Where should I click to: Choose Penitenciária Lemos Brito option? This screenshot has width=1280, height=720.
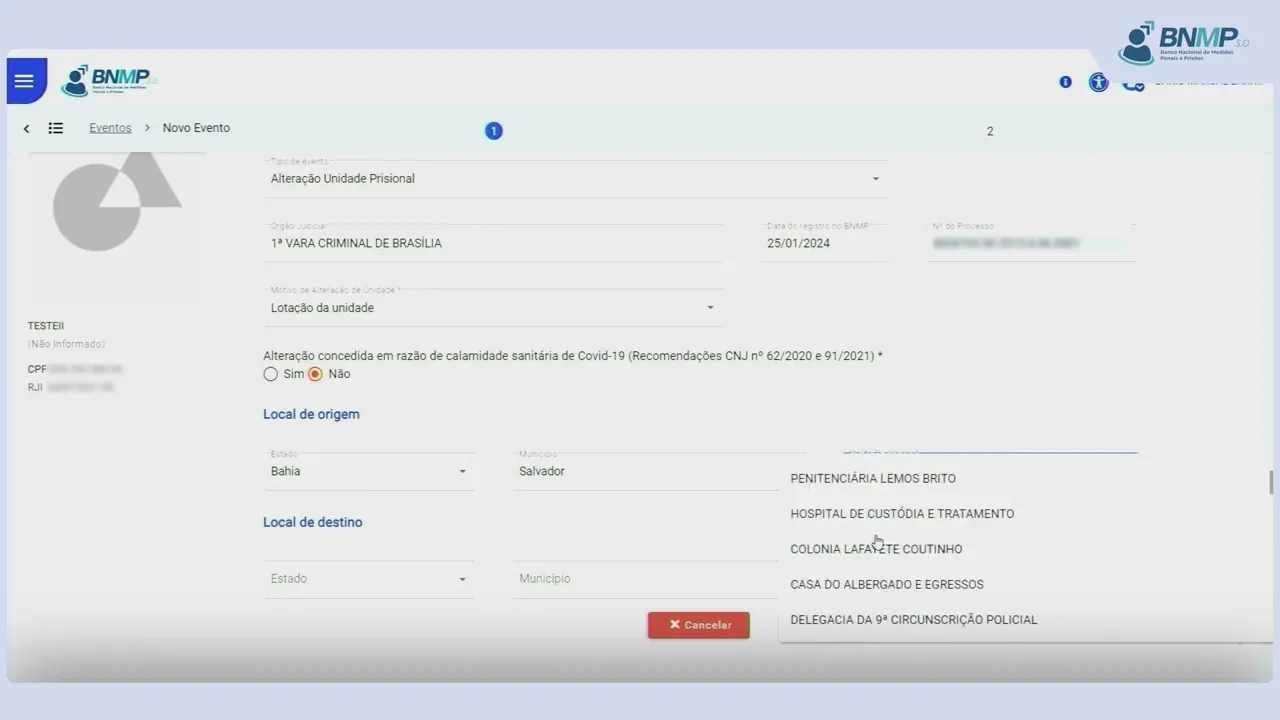tap(1026, 478)
